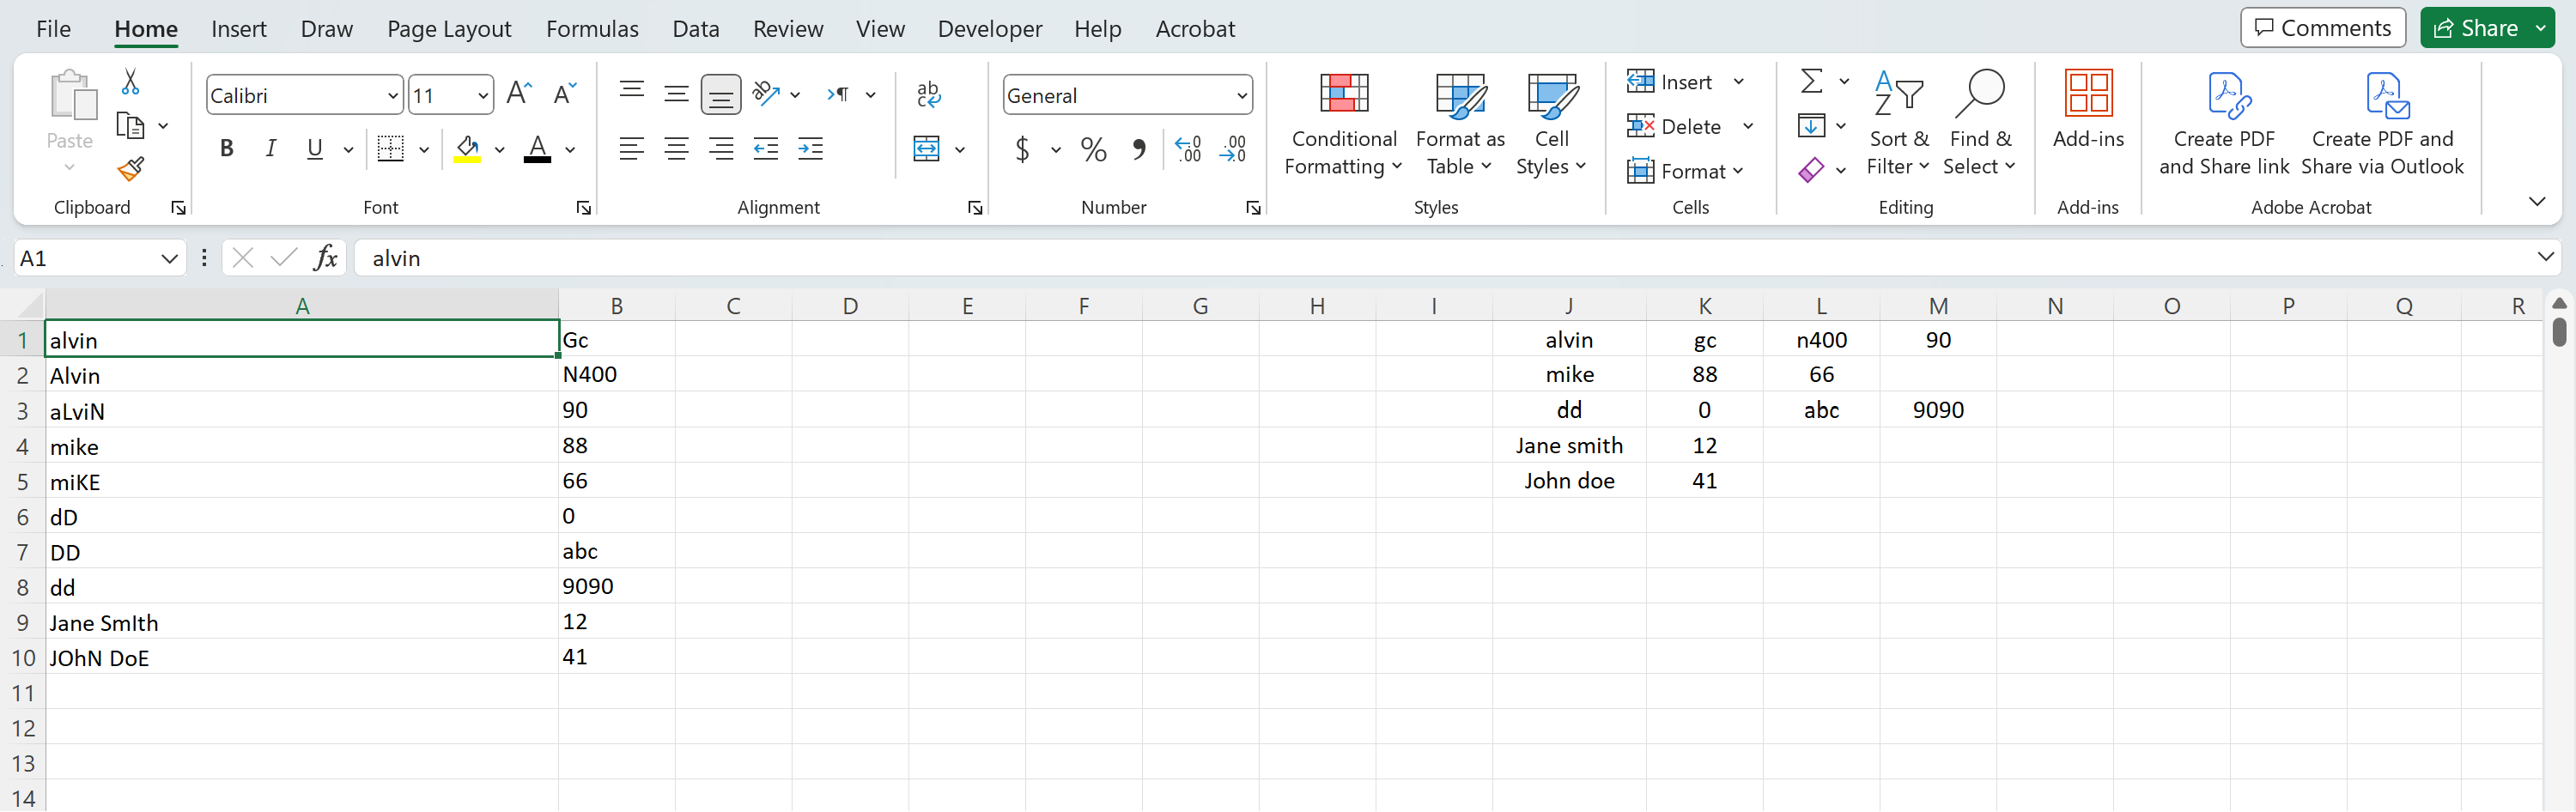Expand the font size dropdown
The image size is (2576, 812).
(483, 94)
